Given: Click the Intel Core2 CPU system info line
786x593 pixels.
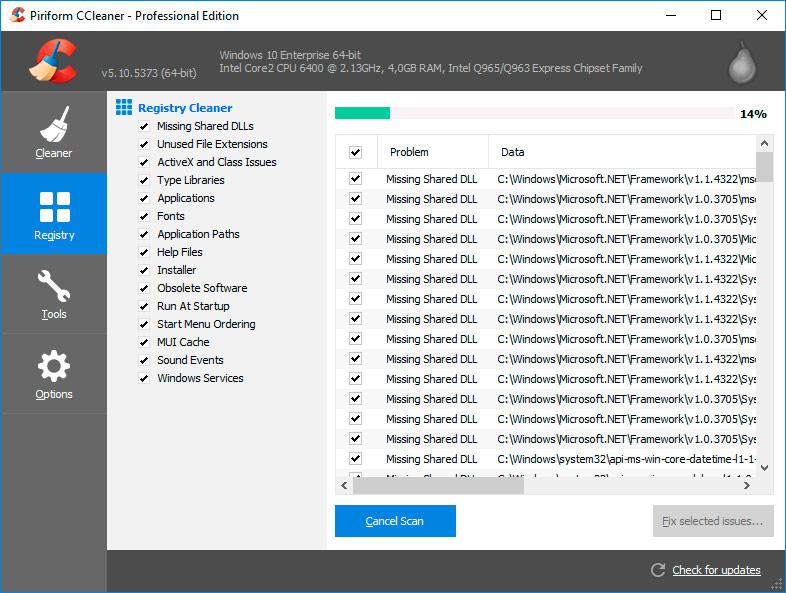Looking at the screenshot, I should (x=431, y=68).
